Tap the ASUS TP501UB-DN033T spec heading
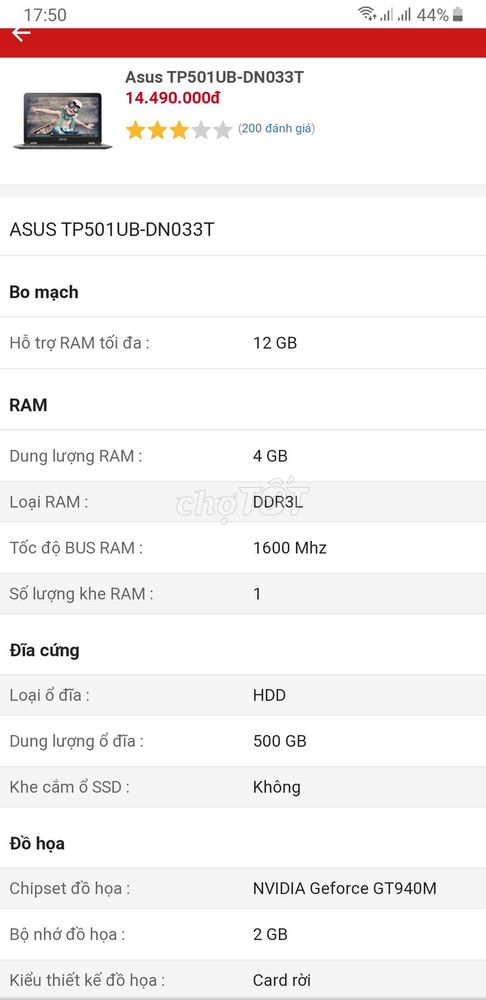486x1000 pixels. (112, 230)
